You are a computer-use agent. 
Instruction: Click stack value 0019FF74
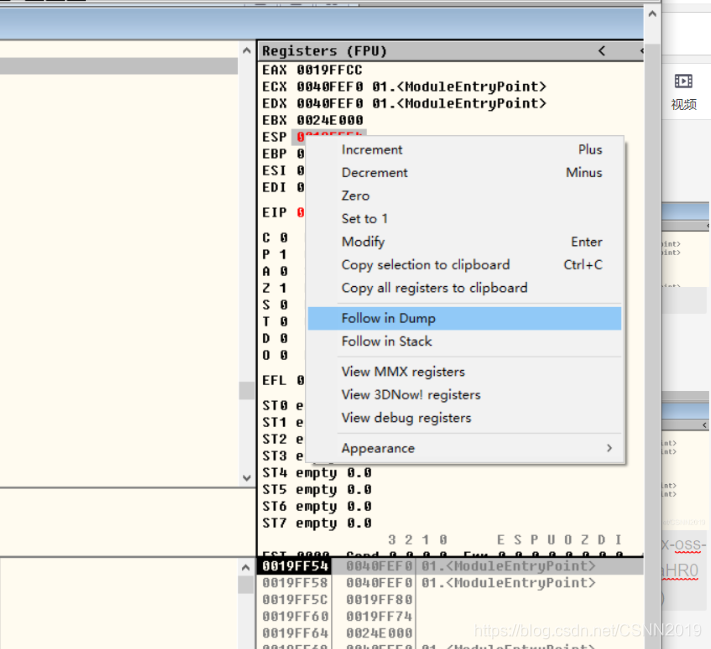pyautogui.click(x=379, y=616)
